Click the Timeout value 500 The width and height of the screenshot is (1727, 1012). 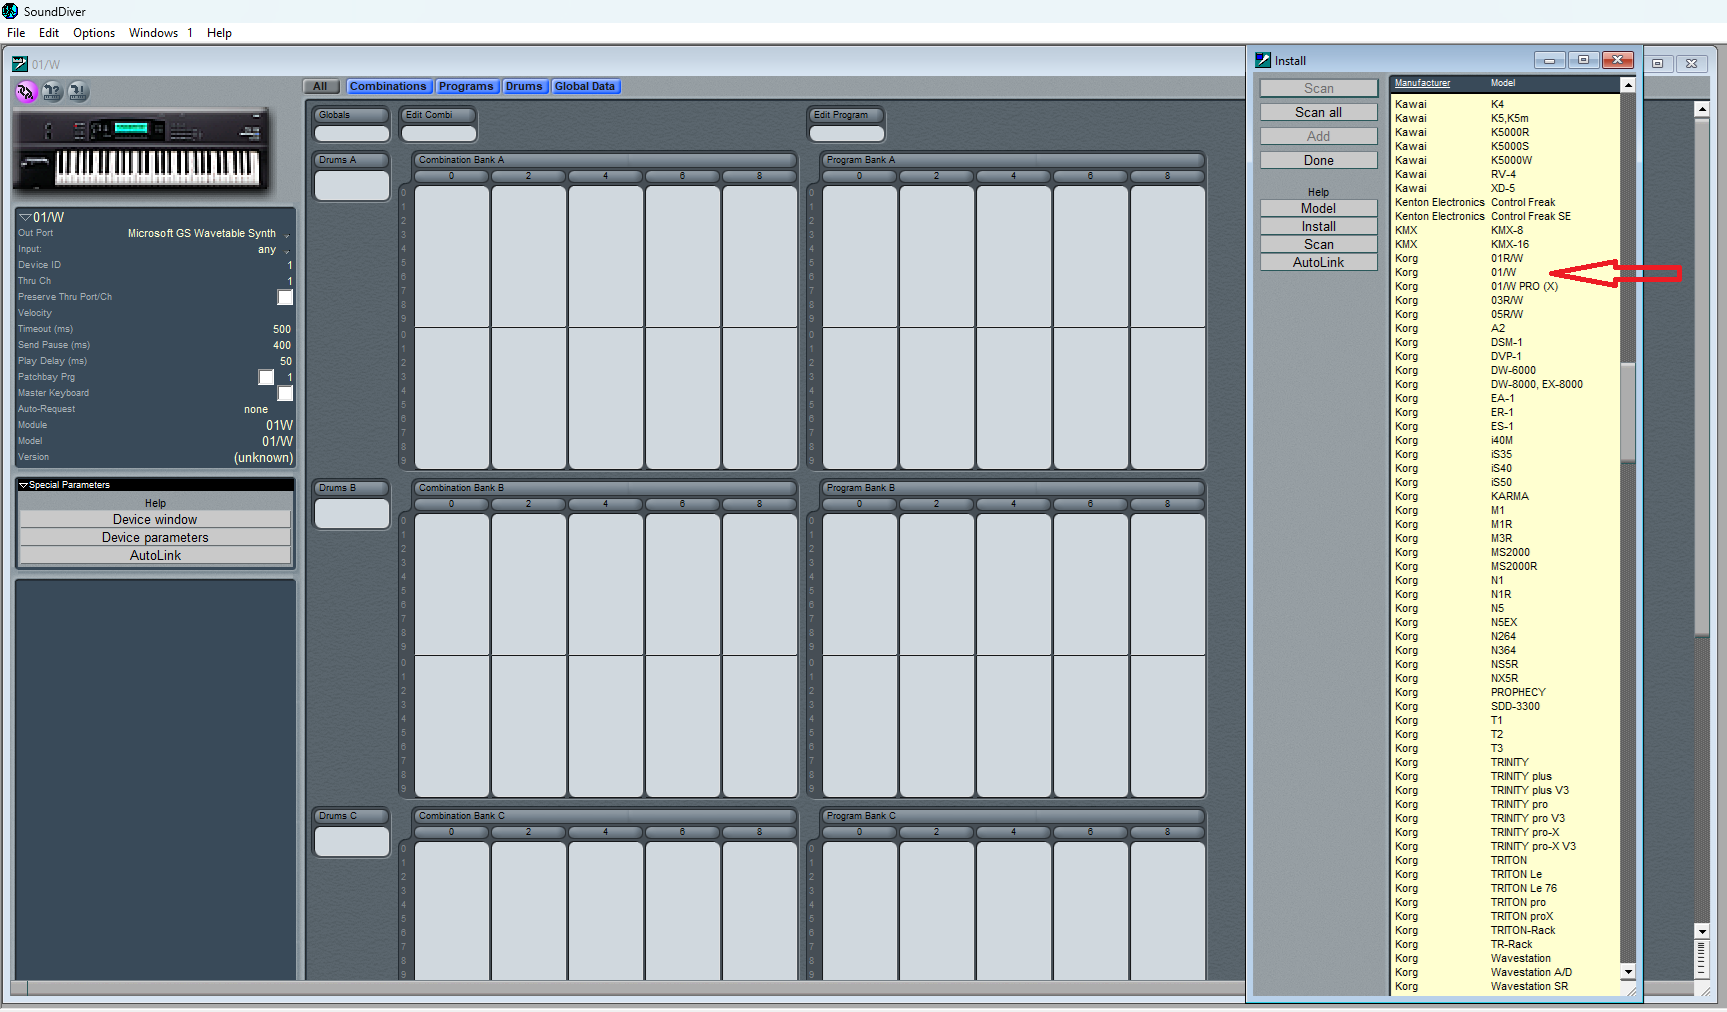[x=282, y=329]
